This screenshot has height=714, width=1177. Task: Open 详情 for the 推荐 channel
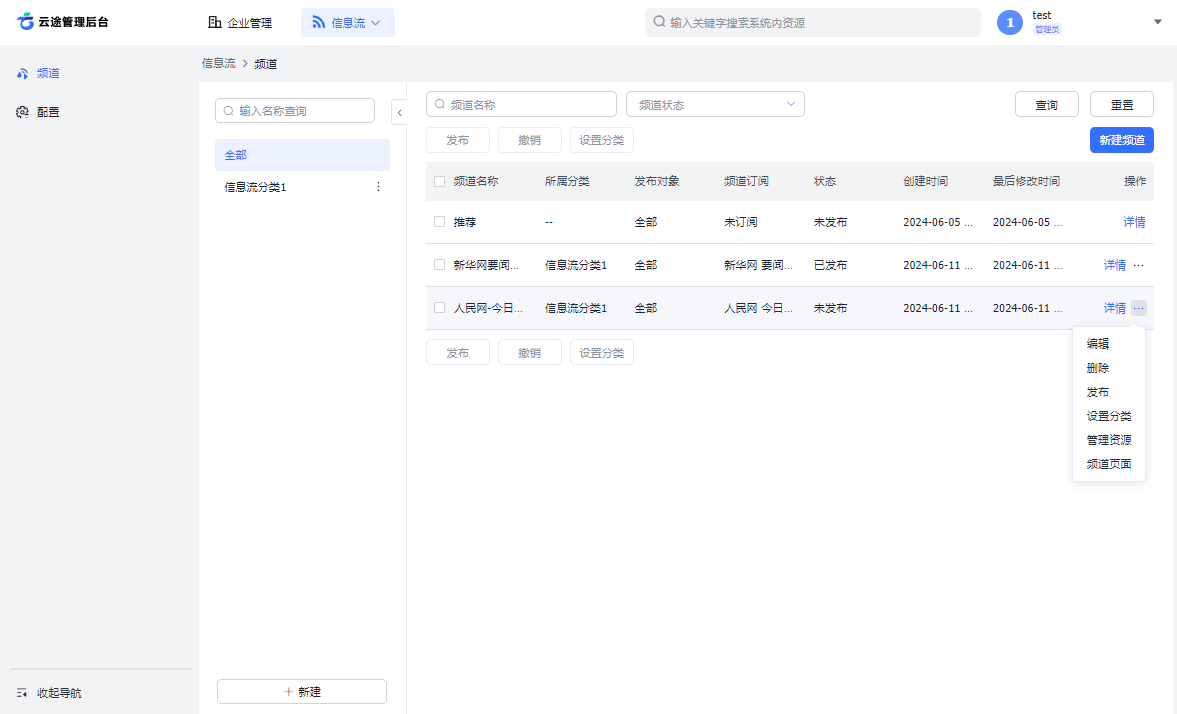point(1134,222)
